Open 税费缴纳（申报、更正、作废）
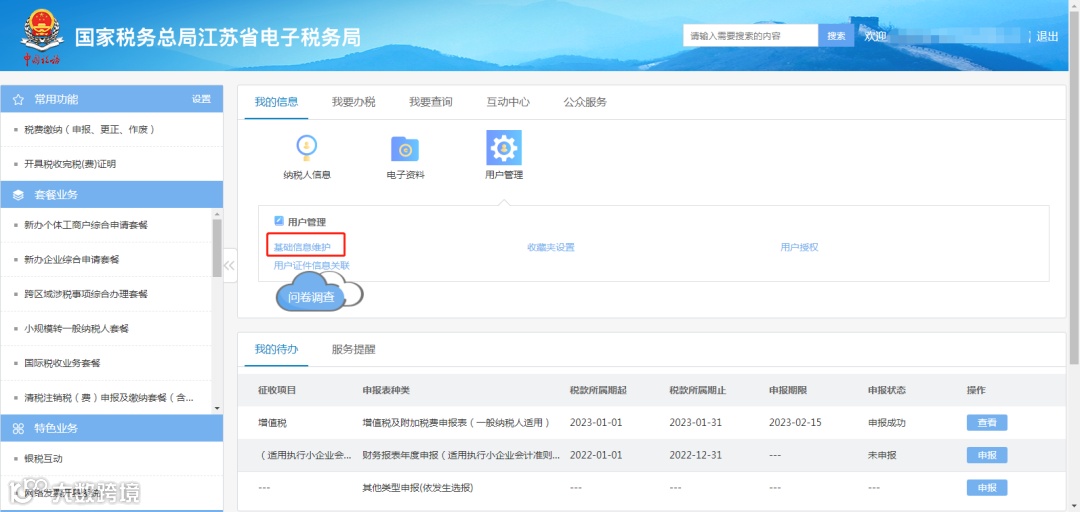 tap(88, 129)
